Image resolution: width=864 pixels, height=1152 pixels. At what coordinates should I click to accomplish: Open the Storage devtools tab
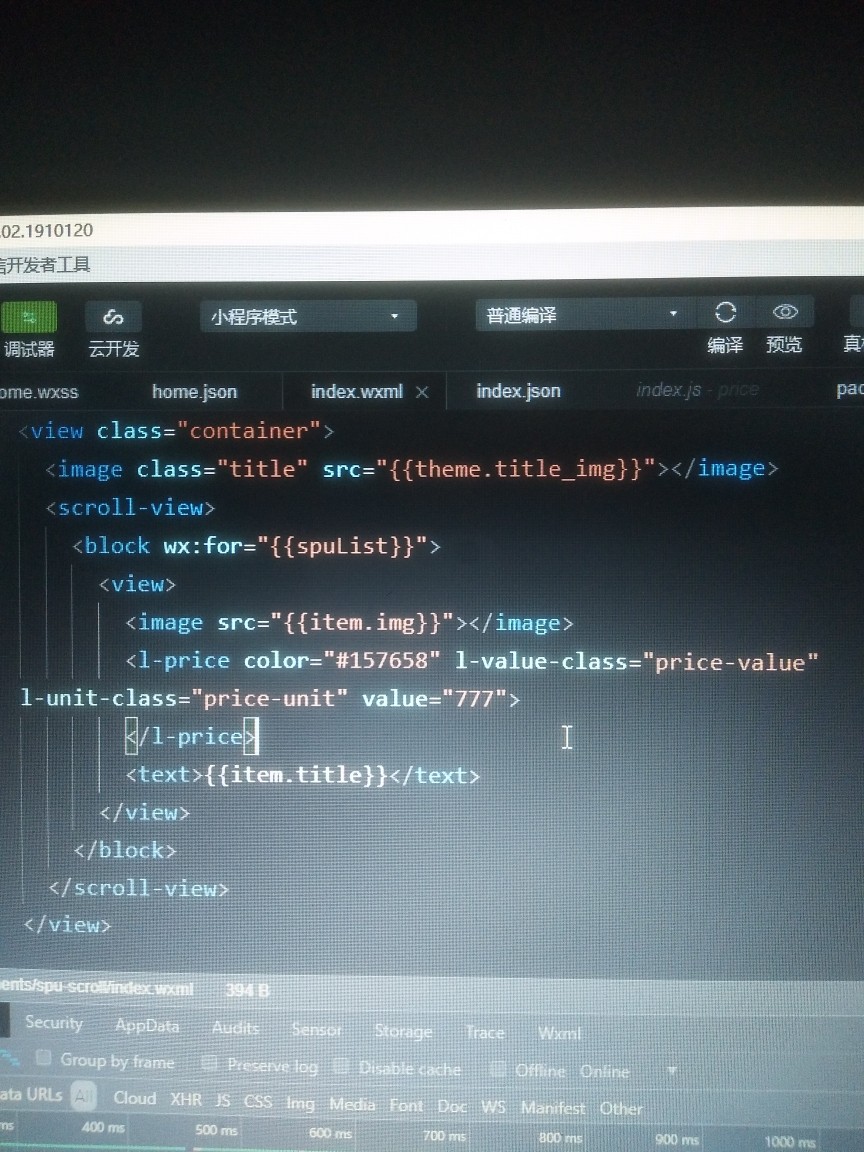[x=403, y=1032]
